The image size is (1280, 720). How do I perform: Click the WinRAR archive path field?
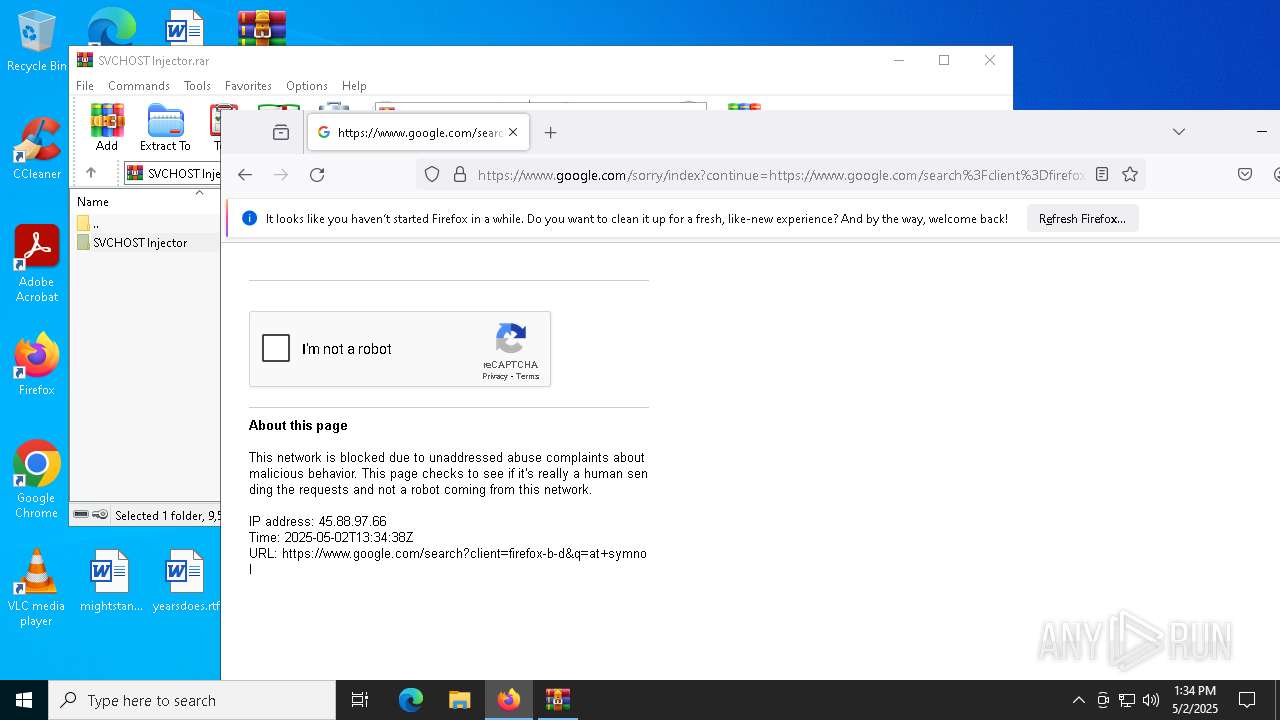(x=172, y=173)
